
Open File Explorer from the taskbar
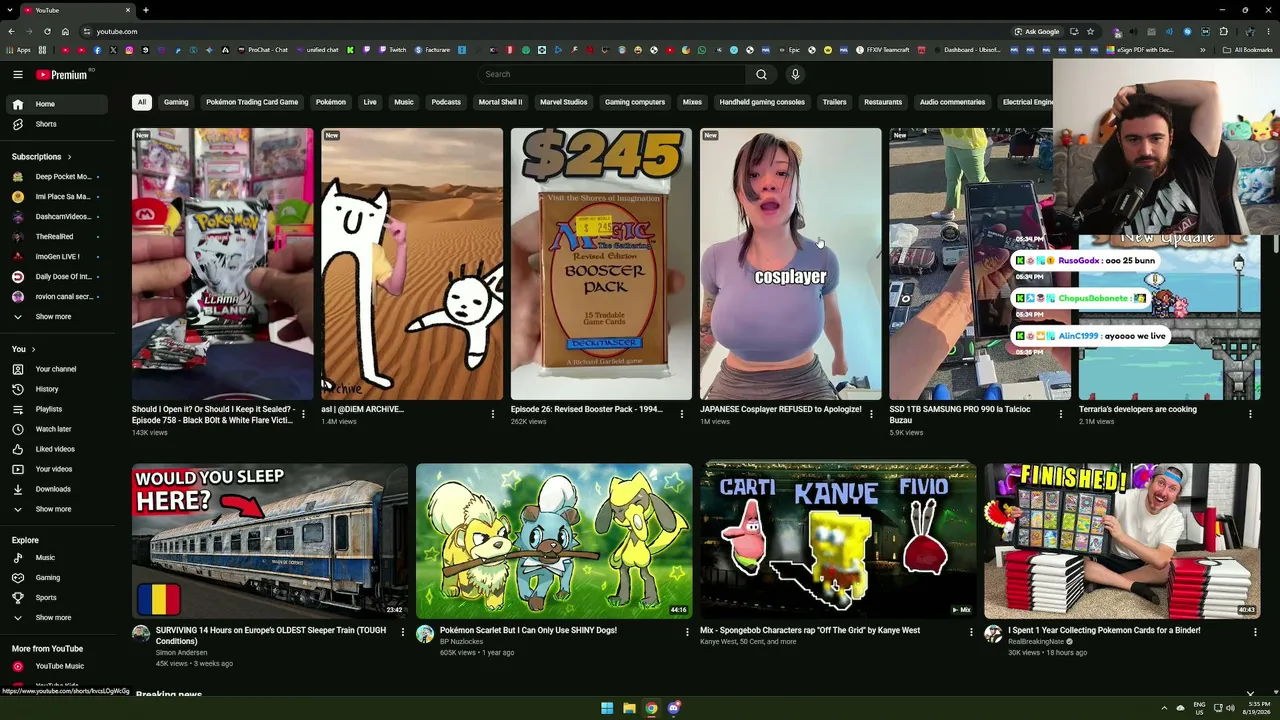(629, 708)
